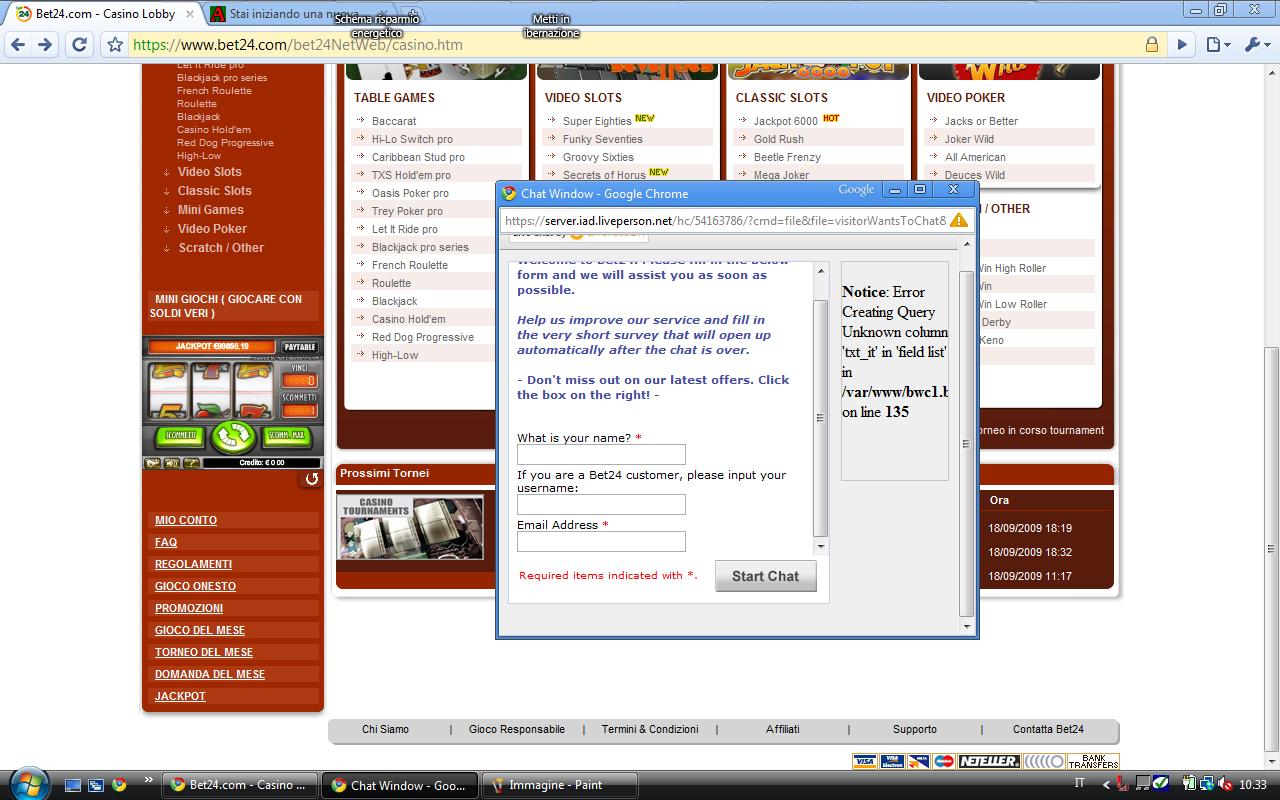The height and width of the screenshot is (800, 1280).
Task: Click the Visa payment logo
Action: [x=865, y=762]
